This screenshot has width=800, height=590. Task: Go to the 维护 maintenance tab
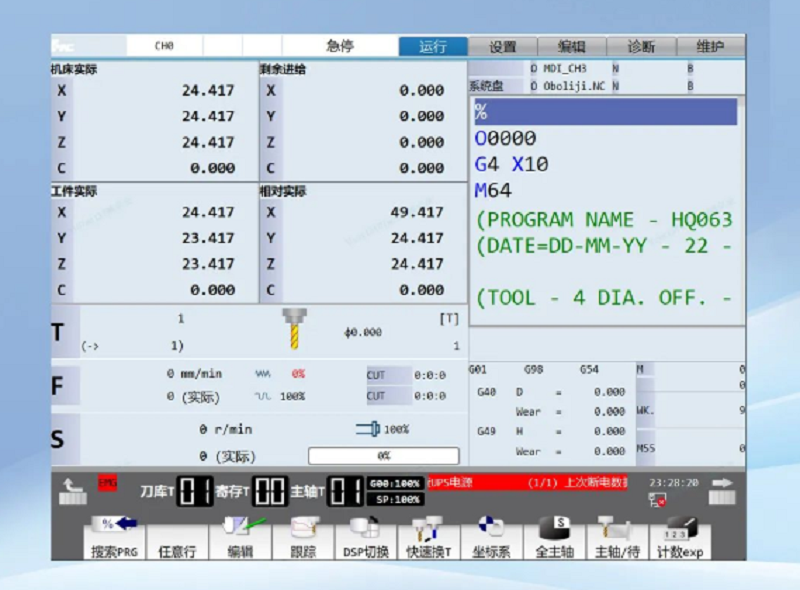coord(710,47)
